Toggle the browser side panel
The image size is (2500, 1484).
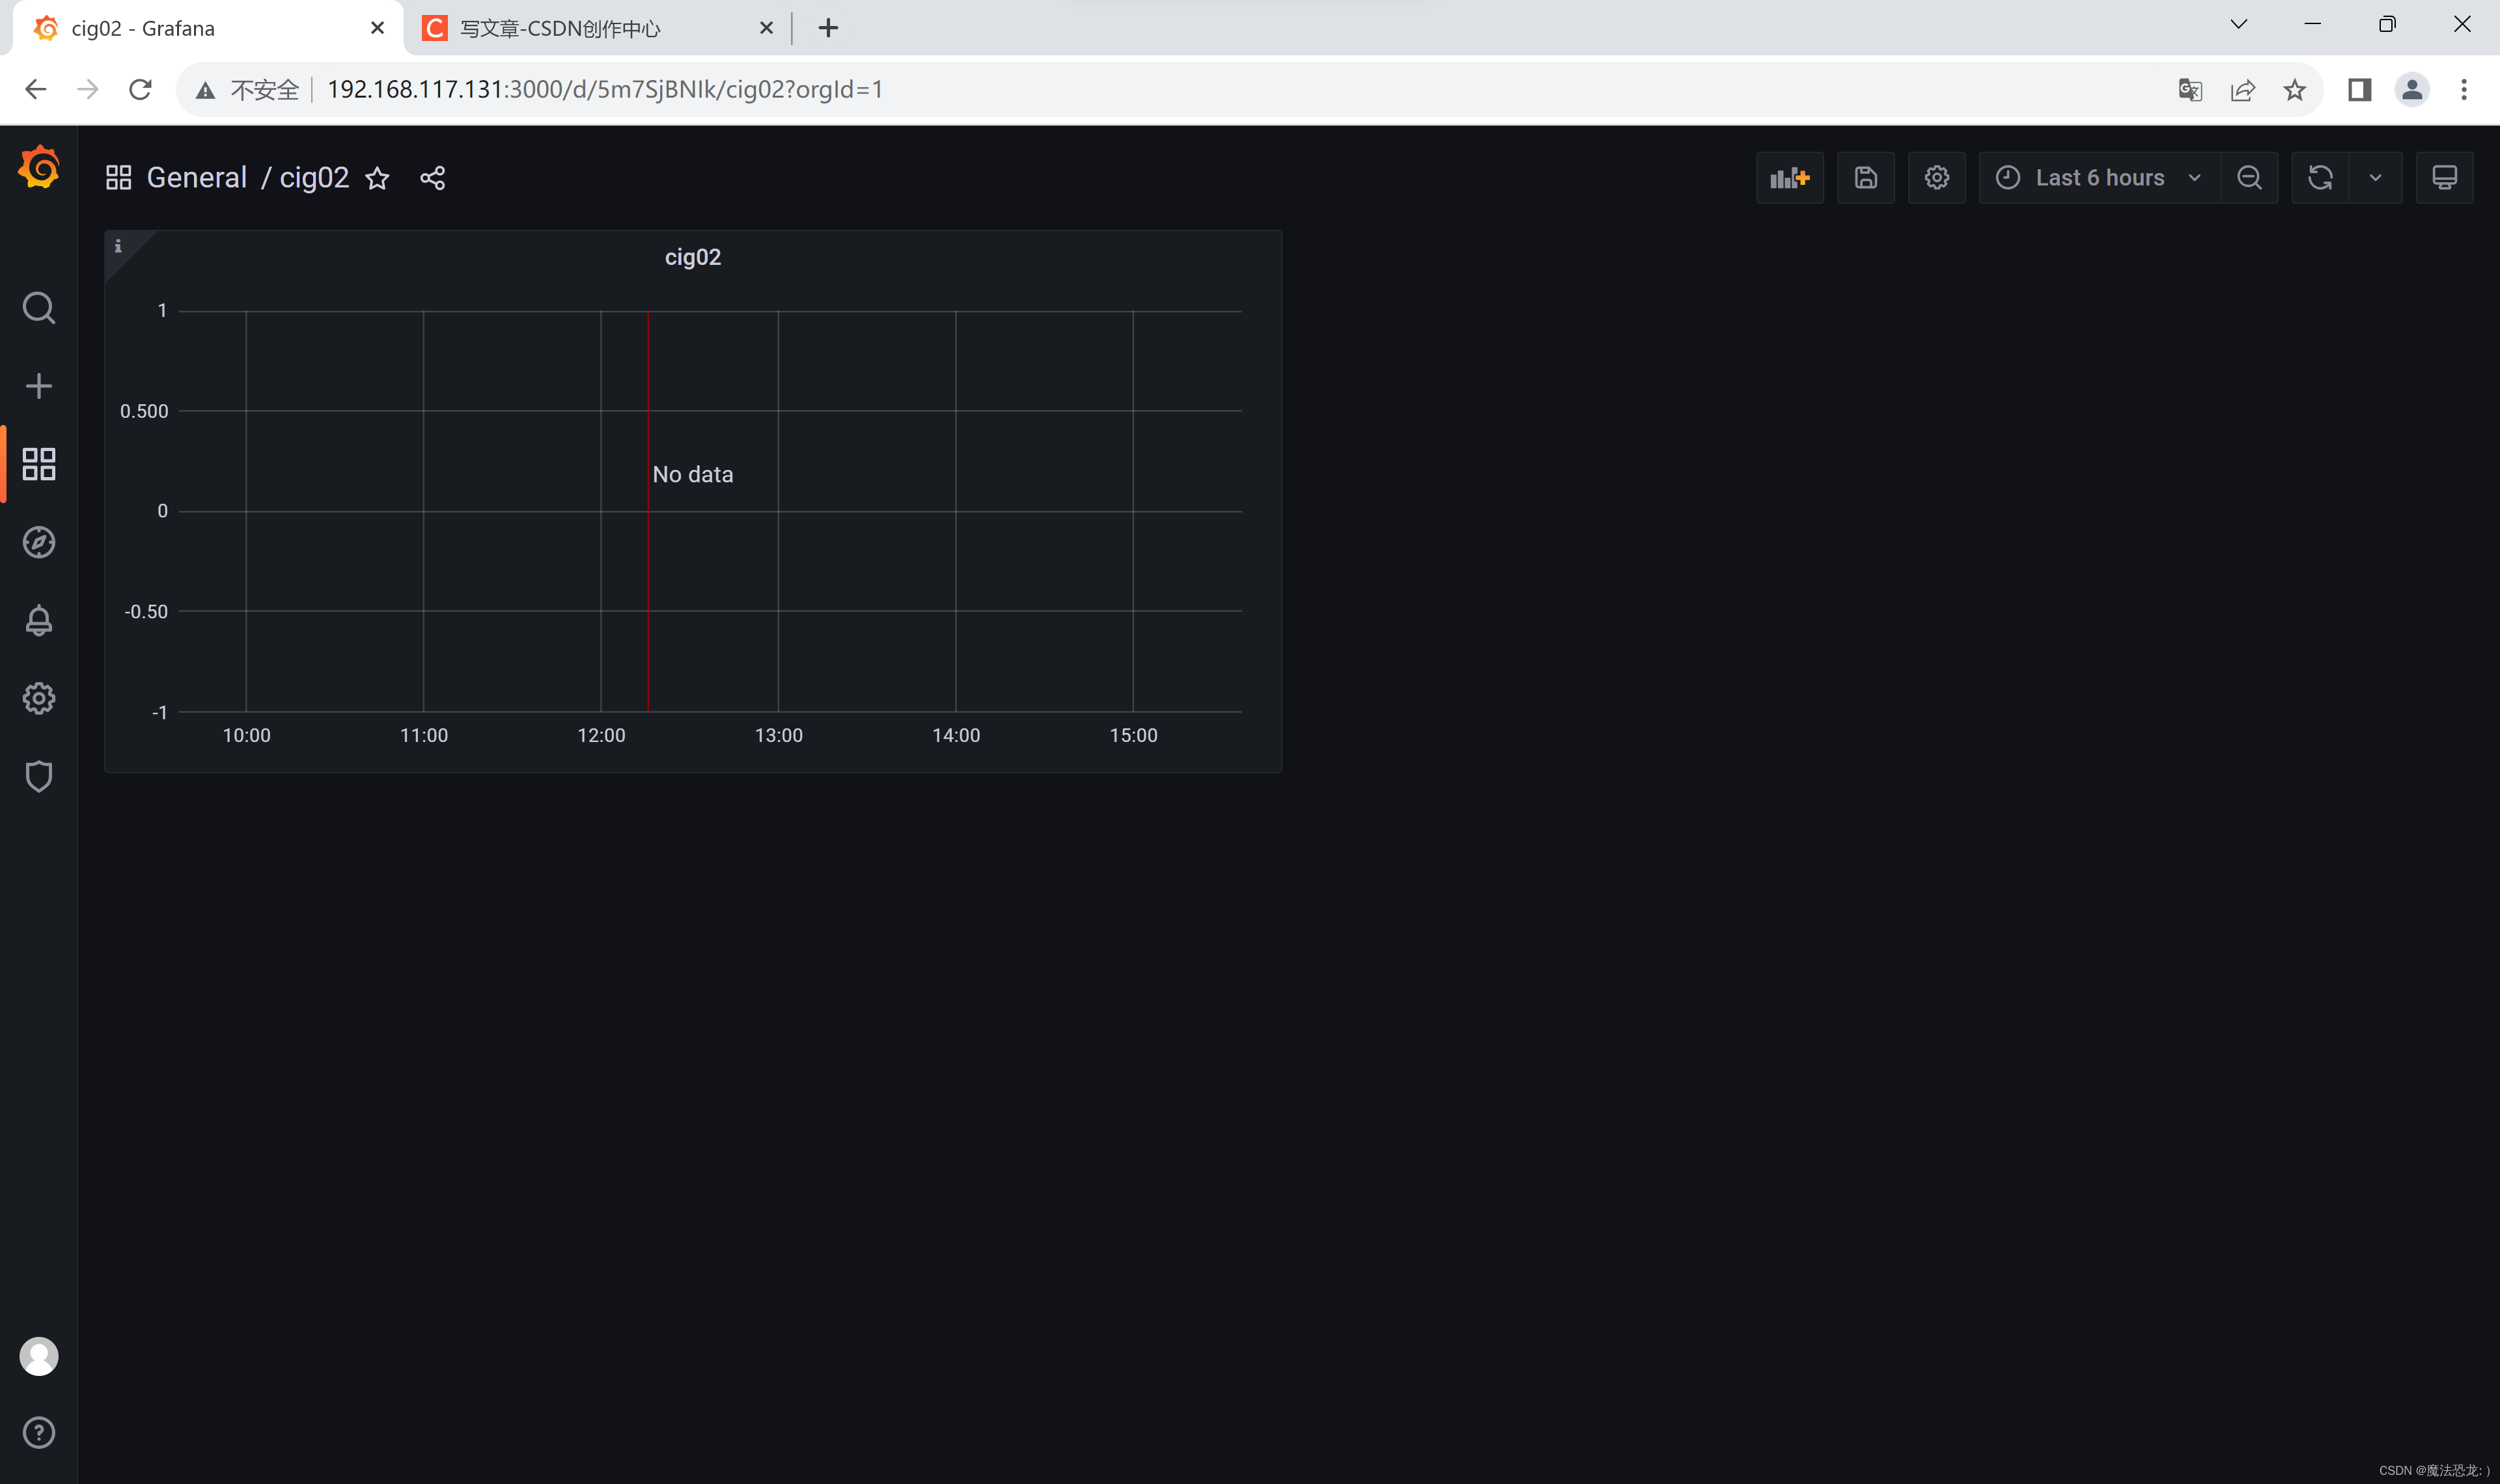(2360, 90)
